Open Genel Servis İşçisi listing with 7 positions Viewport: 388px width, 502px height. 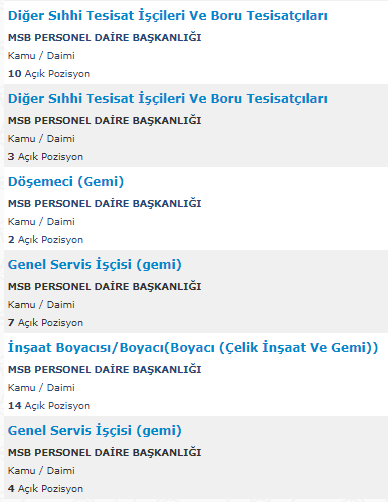tap(95, 265)
